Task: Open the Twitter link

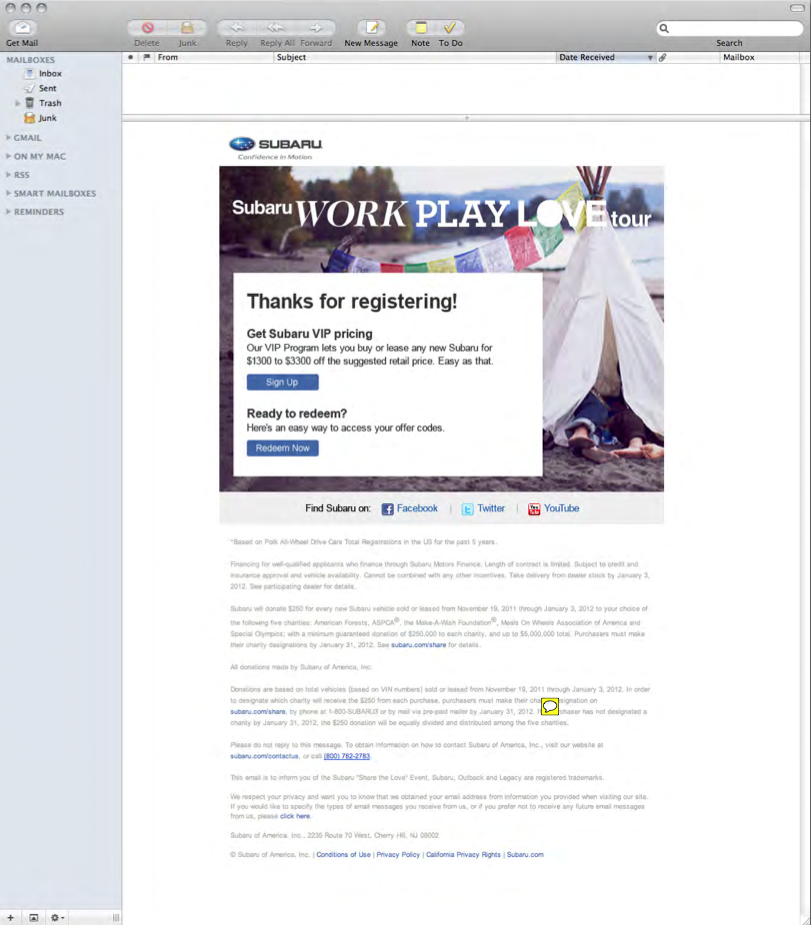Action: [483, 509]
